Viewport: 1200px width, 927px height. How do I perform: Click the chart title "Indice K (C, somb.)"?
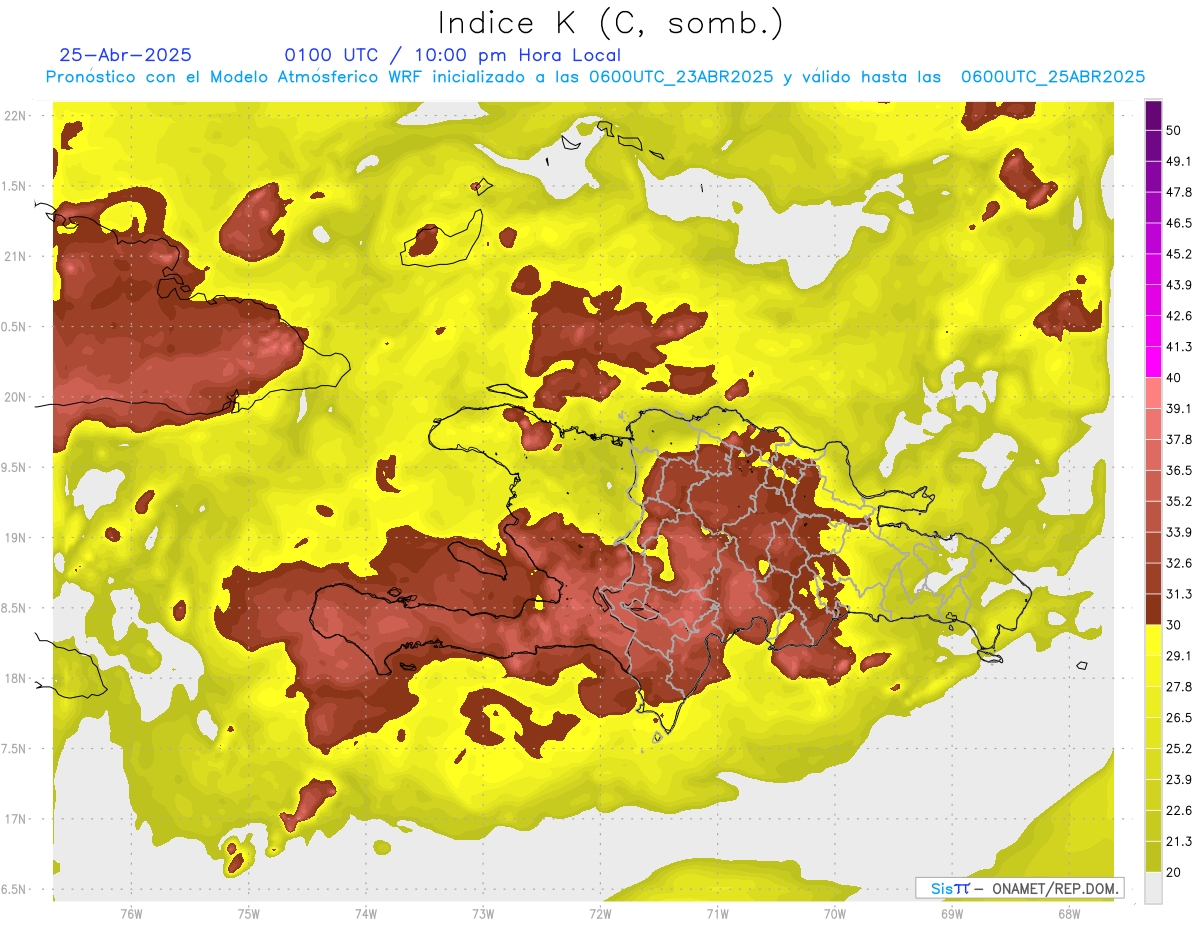pos(611,24)
